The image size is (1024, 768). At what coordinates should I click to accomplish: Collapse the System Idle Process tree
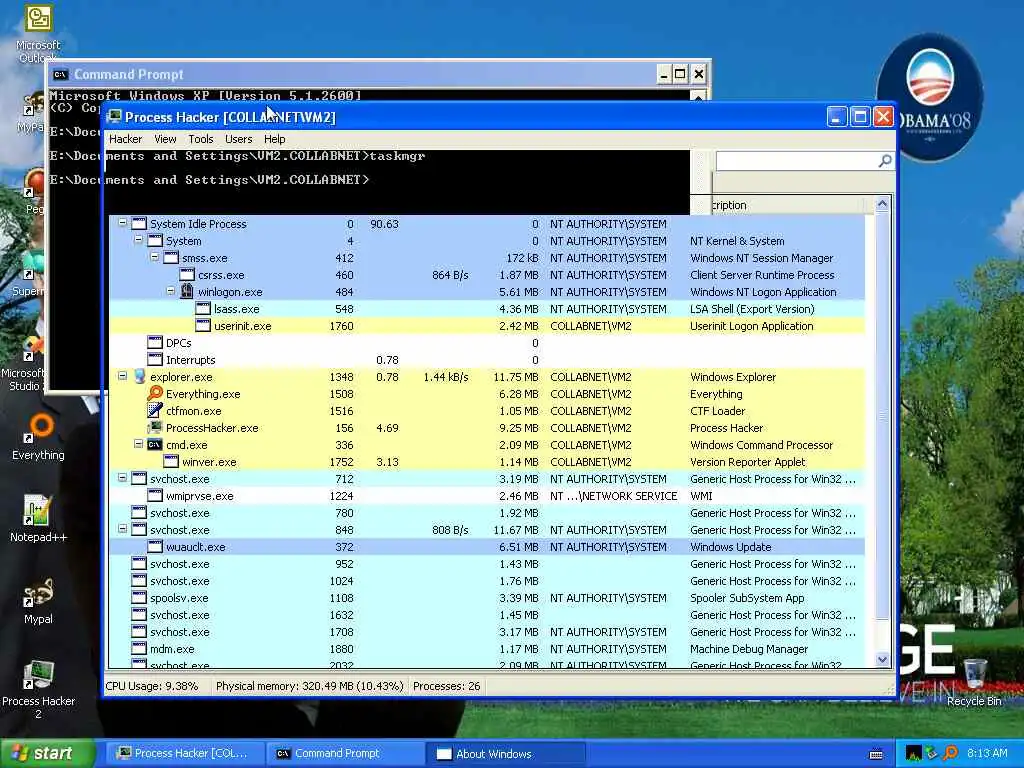(122, 223)
